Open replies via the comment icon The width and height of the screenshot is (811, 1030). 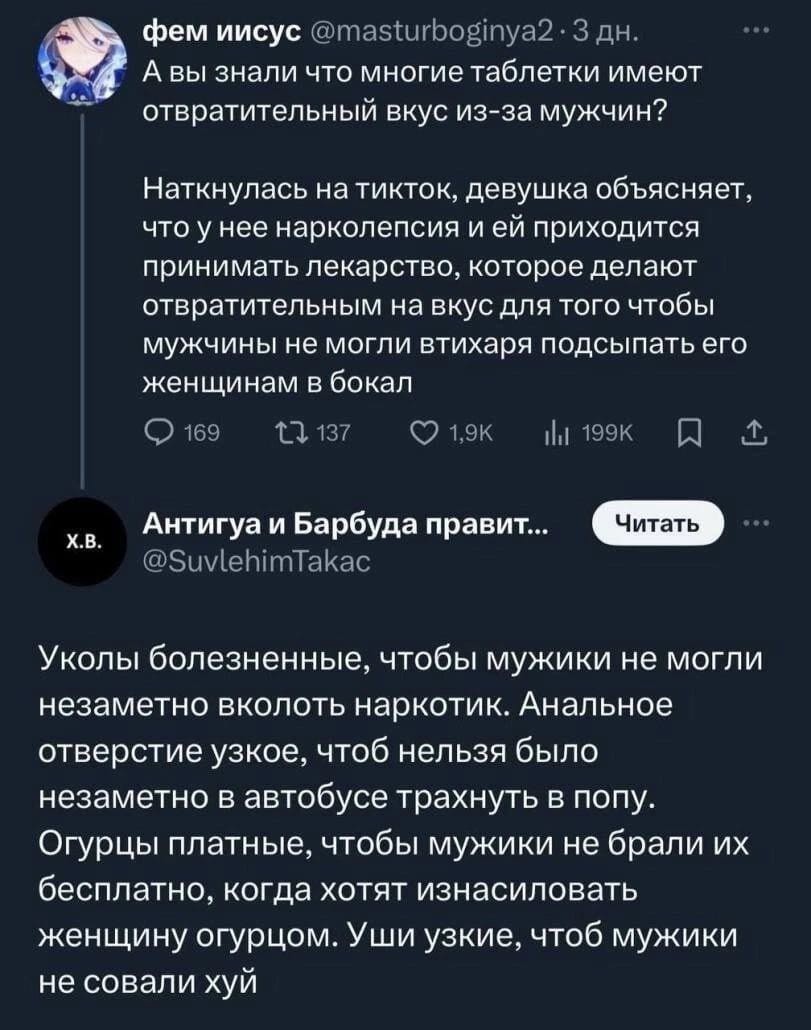pyautogui.click(x=158, y=432)
